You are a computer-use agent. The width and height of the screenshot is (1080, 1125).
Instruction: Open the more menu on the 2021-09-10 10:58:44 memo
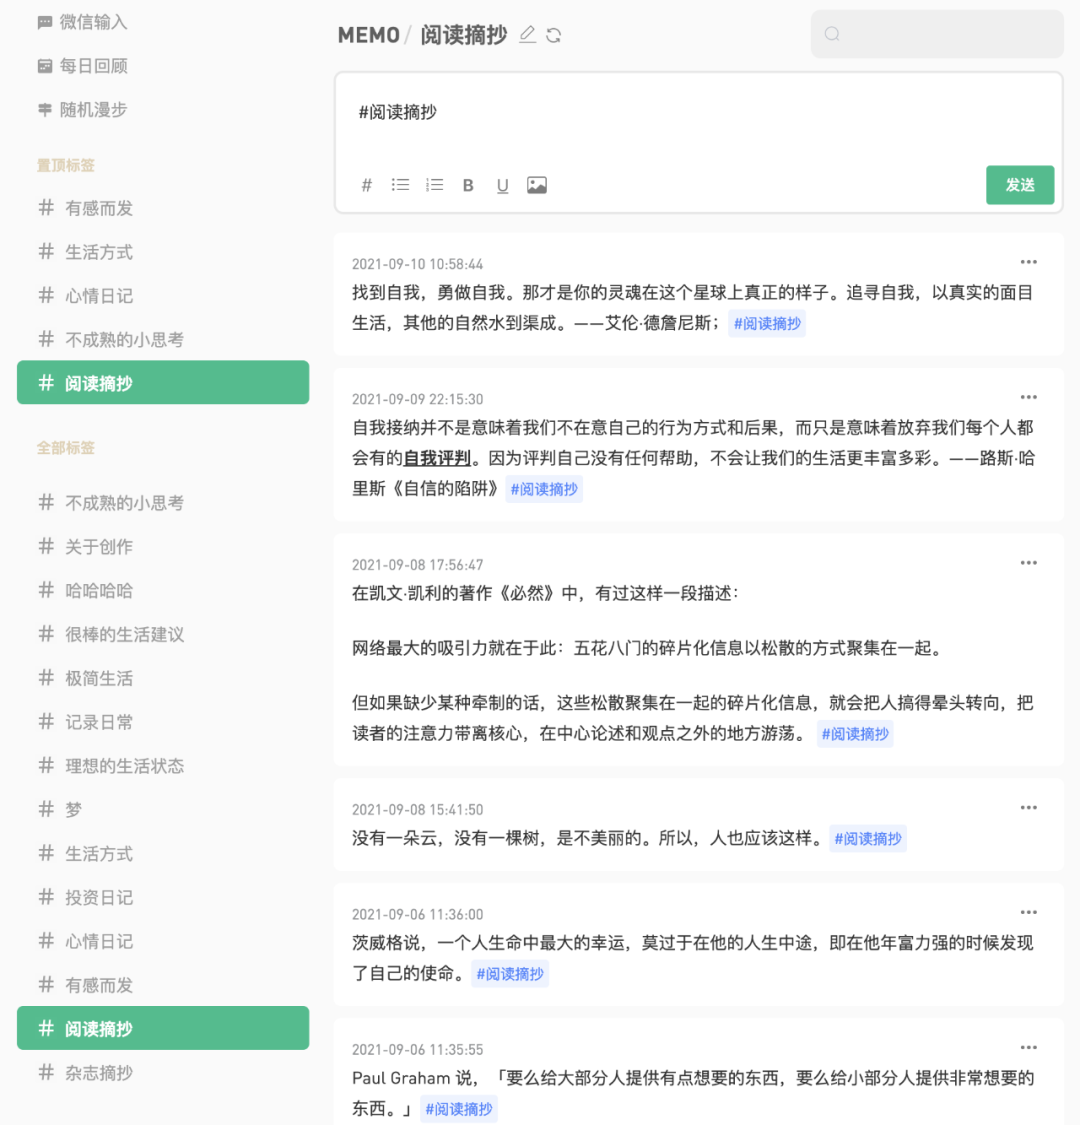pos(1028,262)
